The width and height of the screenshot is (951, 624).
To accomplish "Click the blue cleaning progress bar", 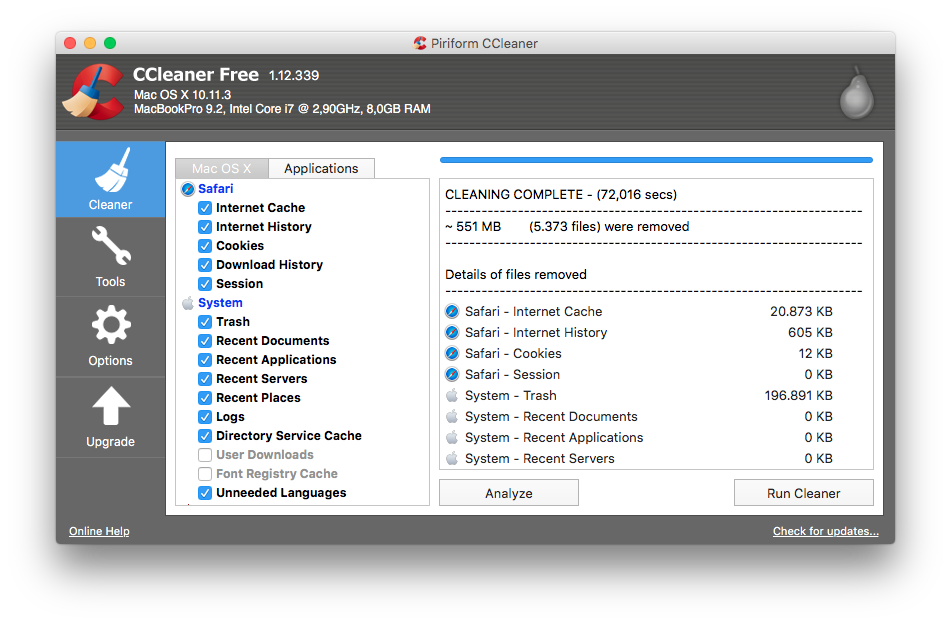I will pyautogui.click(x=656, y=160).
